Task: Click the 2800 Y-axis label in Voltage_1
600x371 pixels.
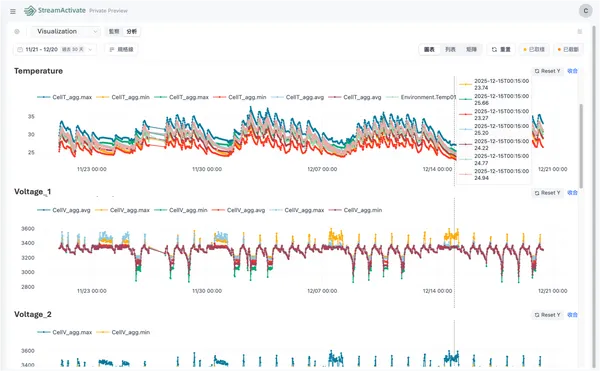Action: click(28, 287)
